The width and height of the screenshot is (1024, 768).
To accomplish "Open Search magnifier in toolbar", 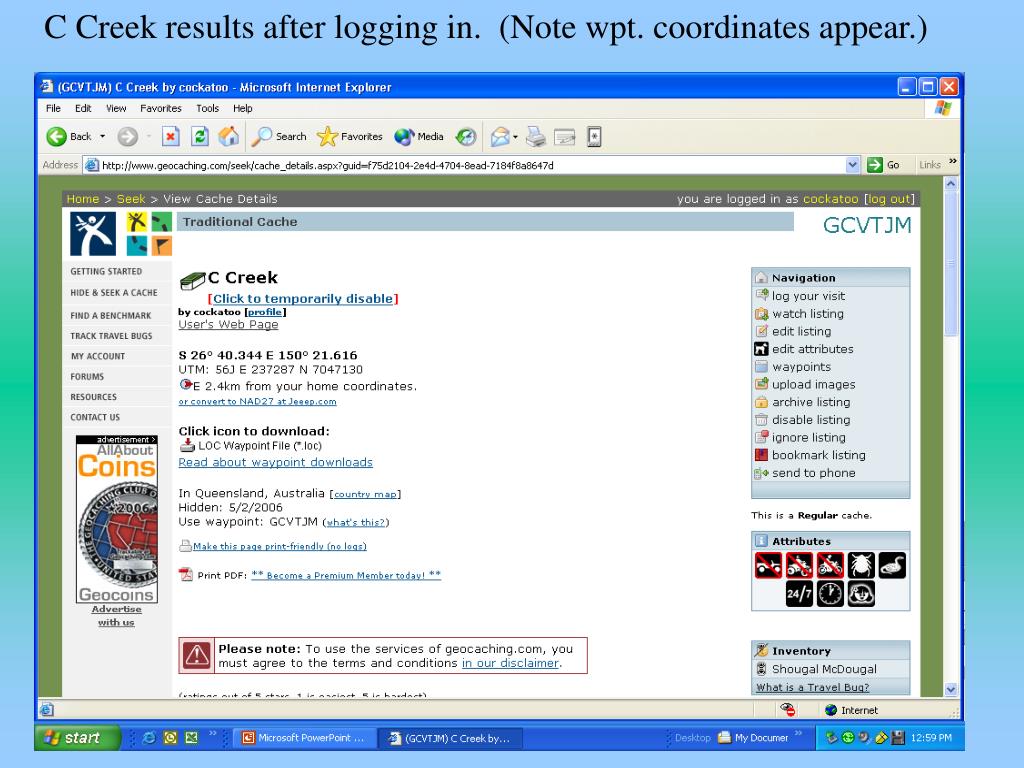I will (279, 136).
